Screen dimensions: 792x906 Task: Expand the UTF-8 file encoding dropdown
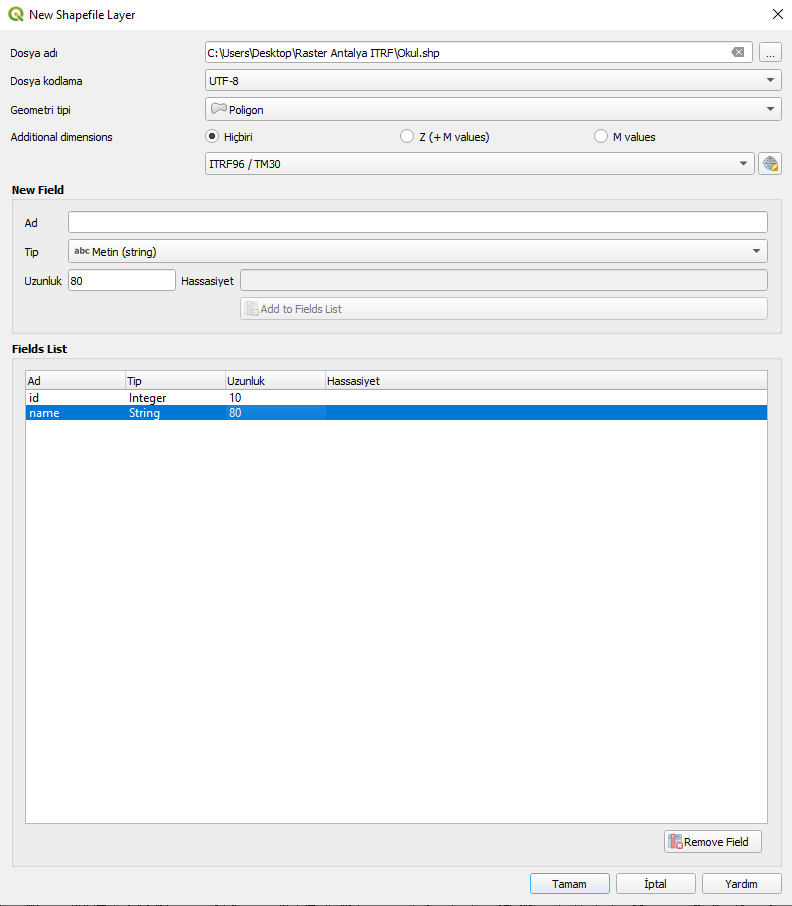(x=493, y=80)
